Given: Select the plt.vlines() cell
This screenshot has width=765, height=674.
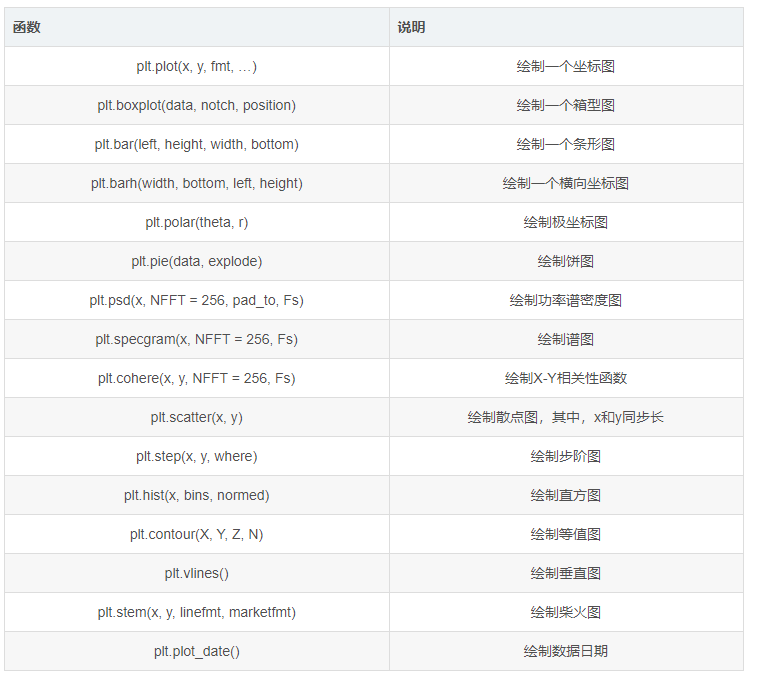Looking at the screenshot, I should 197,573.
